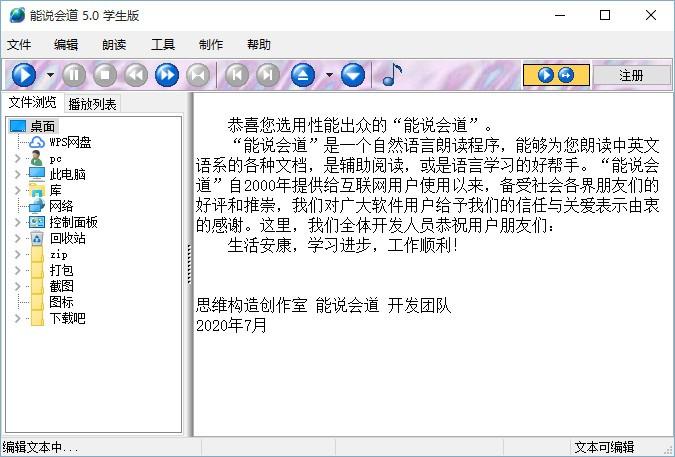Click the globe app icon in titlebar
675x457 pixels.
(17, 15)
